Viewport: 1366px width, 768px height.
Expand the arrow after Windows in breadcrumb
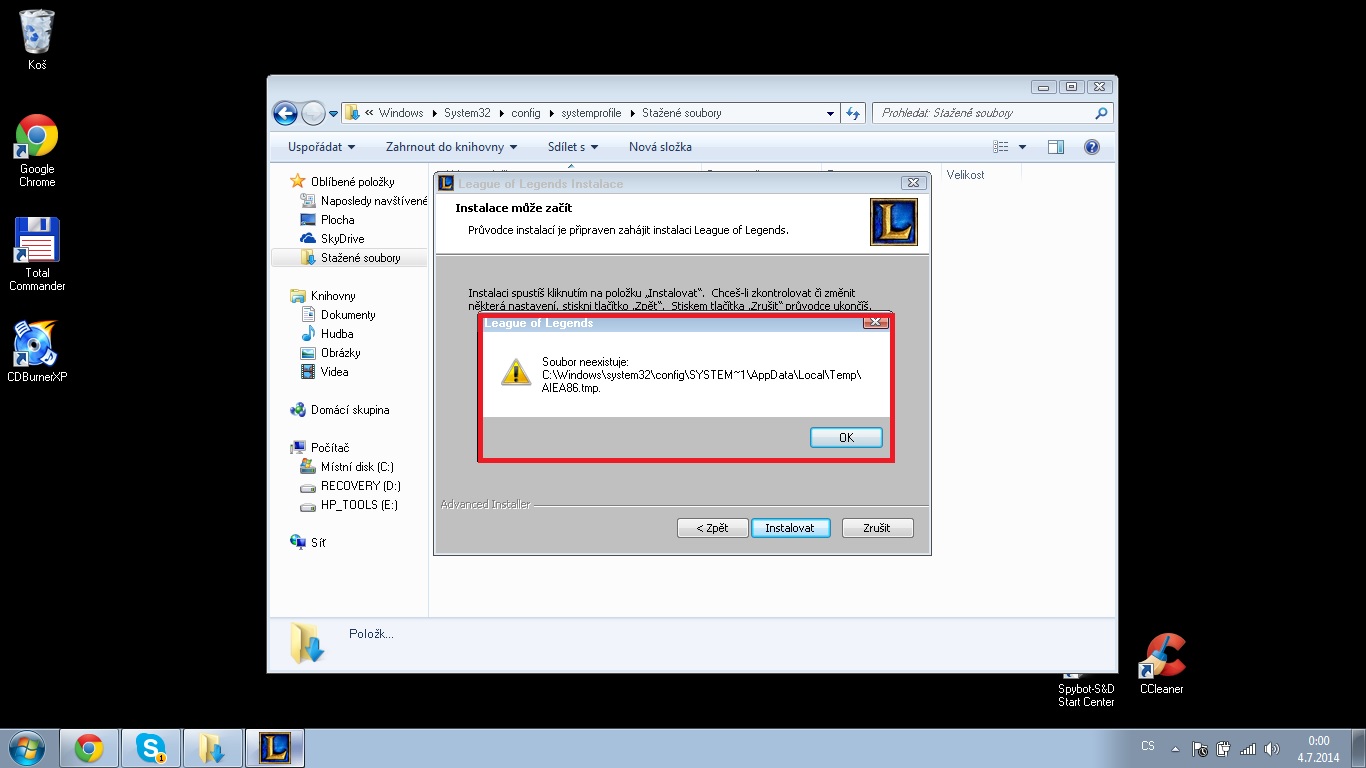pyautogui.click(x=433, y=113)
